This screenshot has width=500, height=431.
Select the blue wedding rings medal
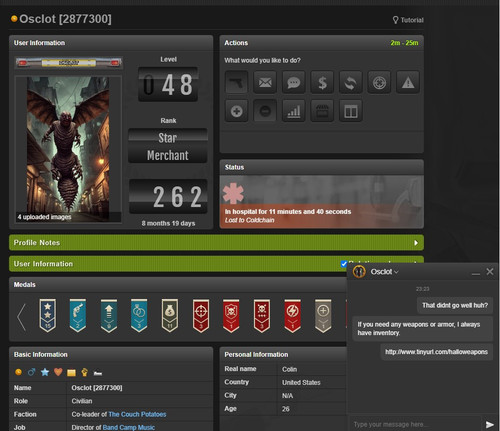pos(139,315)
